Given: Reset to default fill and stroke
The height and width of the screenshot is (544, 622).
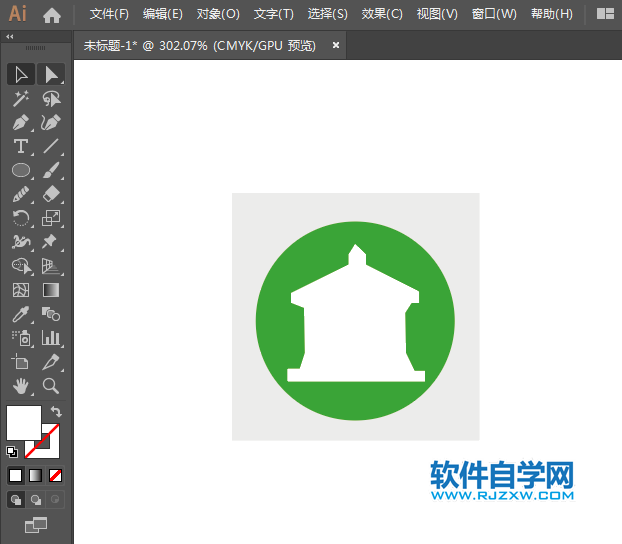Looking at the screenshot, I should point(12,452).
